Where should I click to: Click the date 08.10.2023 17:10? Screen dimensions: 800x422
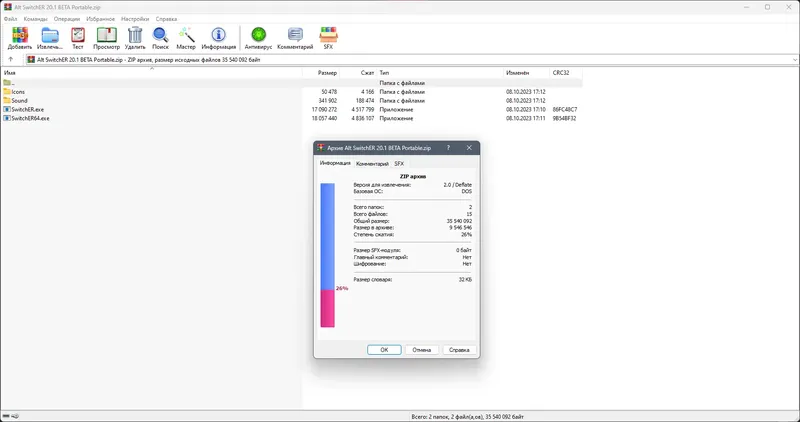pos(526,110)
